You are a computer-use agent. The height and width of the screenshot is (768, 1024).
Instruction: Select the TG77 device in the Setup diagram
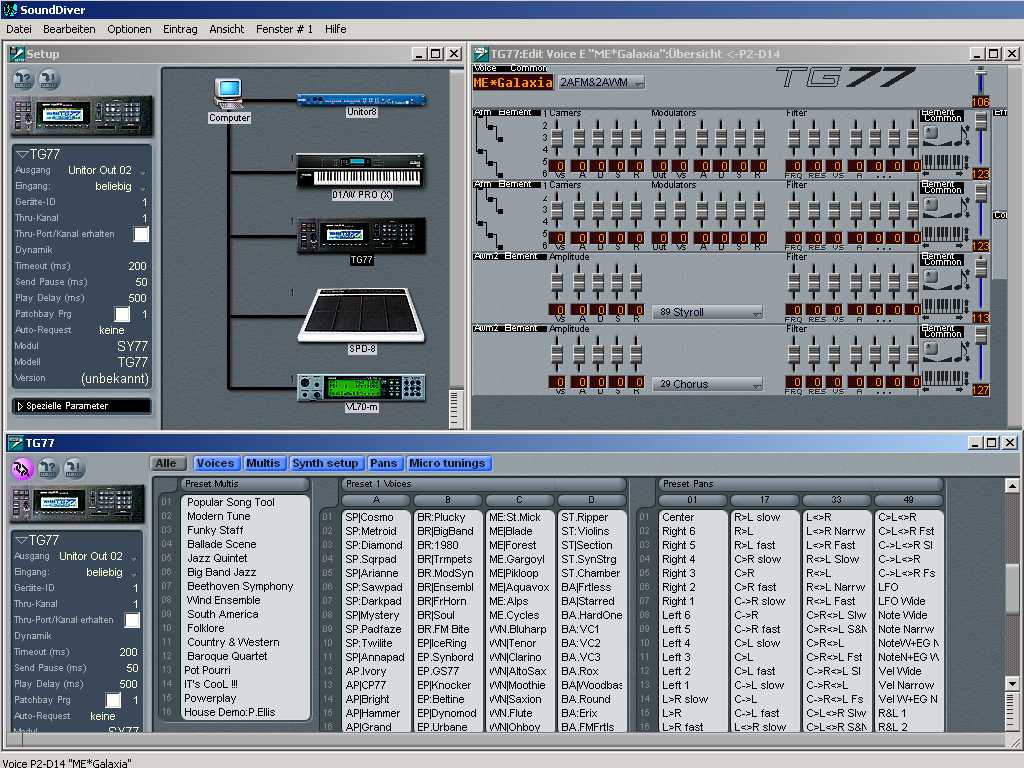pos(361,235)
